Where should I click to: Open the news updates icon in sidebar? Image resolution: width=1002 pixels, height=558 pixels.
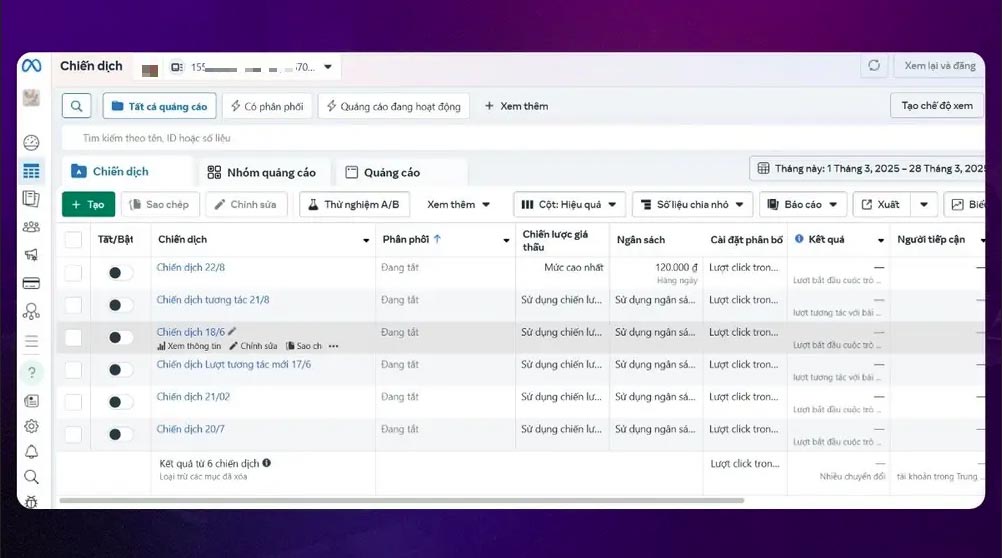(31, 401)
